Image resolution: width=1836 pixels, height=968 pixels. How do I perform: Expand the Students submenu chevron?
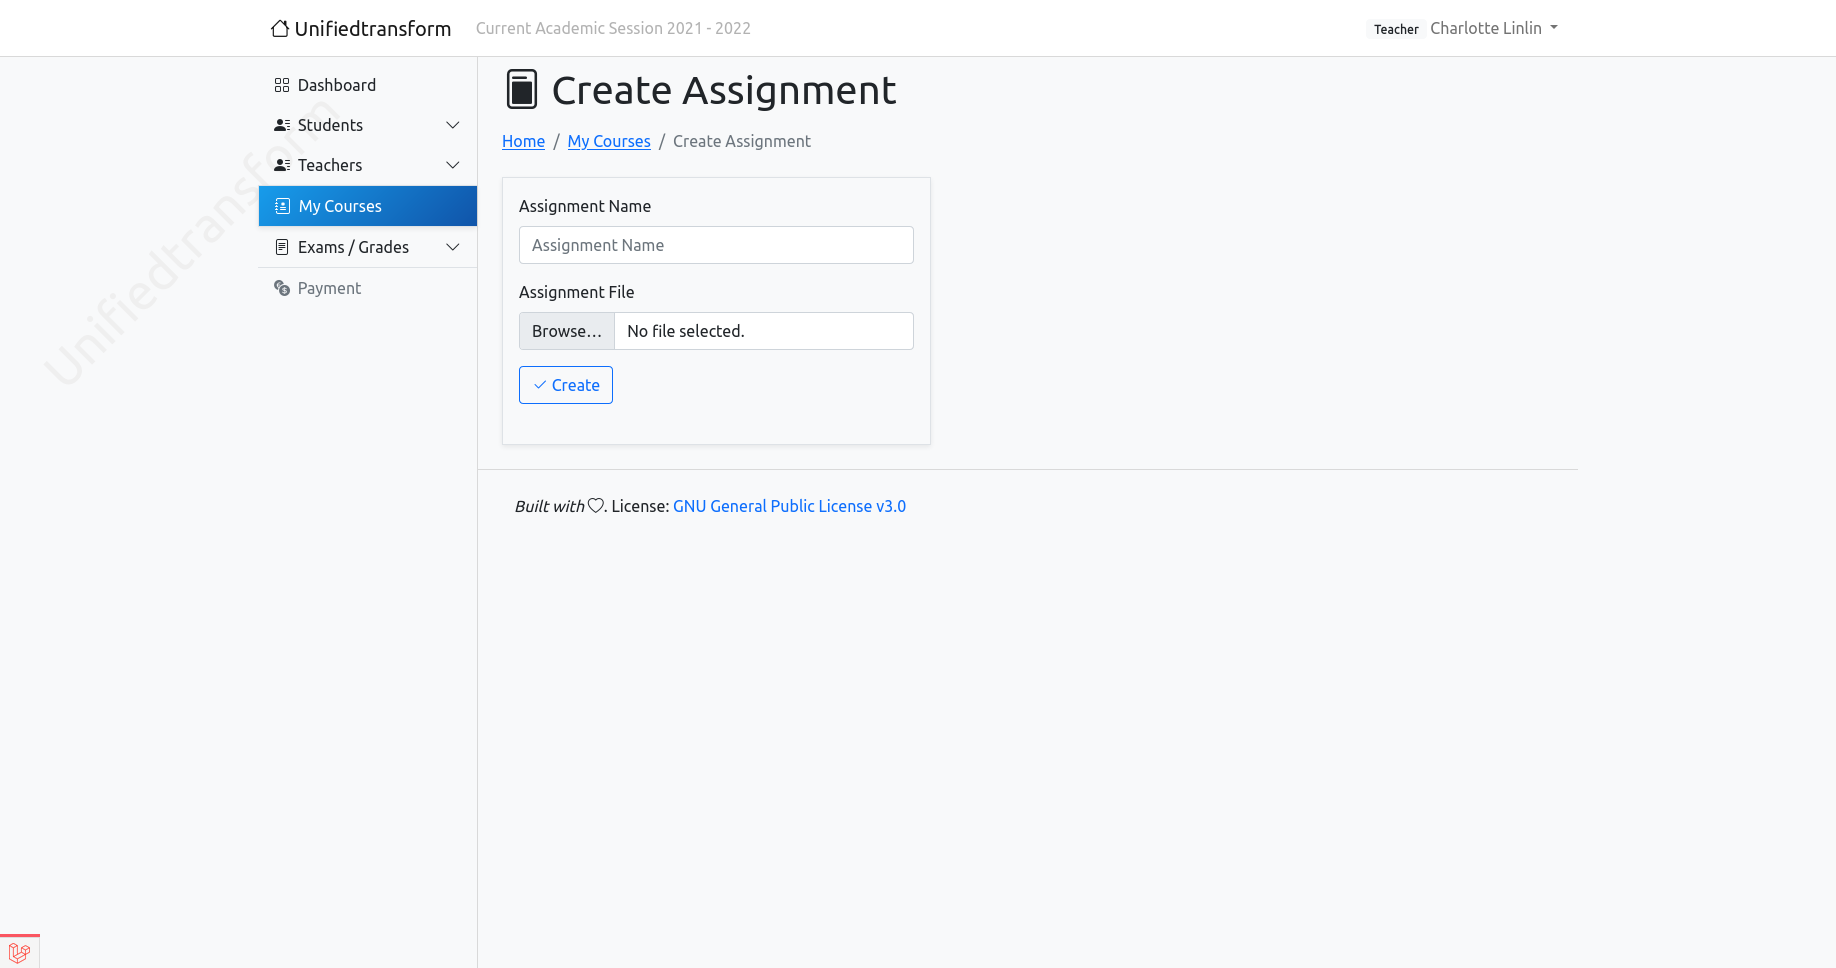tap(452, 125)
